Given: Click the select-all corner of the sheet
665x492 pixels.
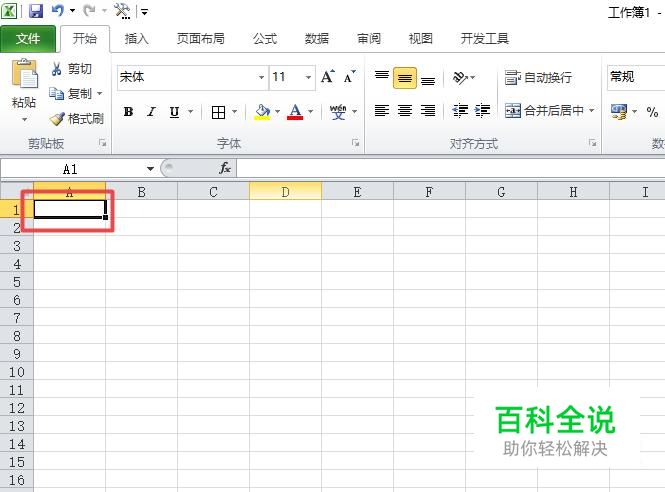Looking at the screenshot, I should tap(17, 191).
